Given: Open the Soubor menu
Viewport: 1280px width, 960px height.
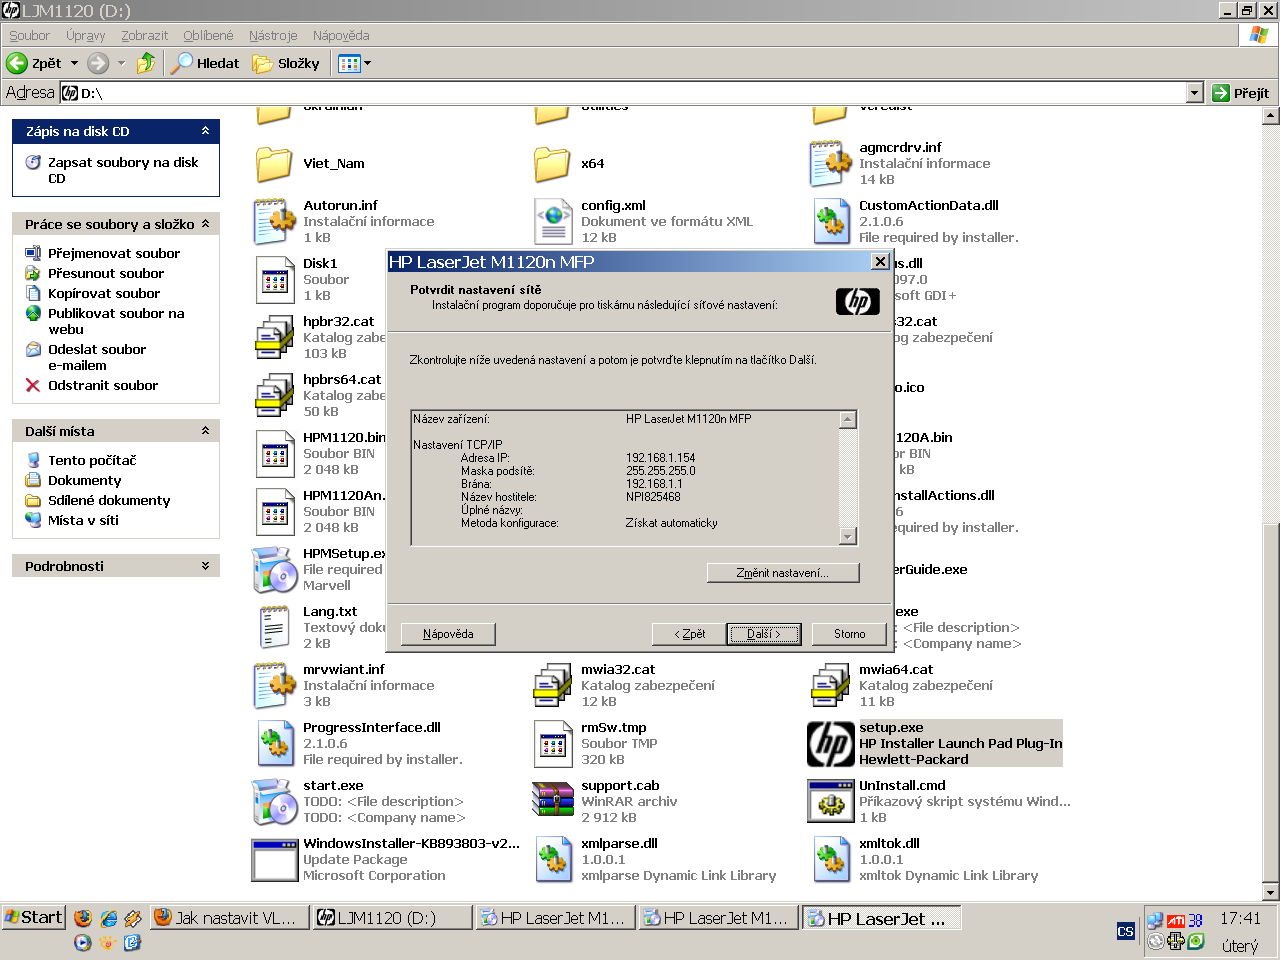Looking at the screenshot, I should coord(29,35).
